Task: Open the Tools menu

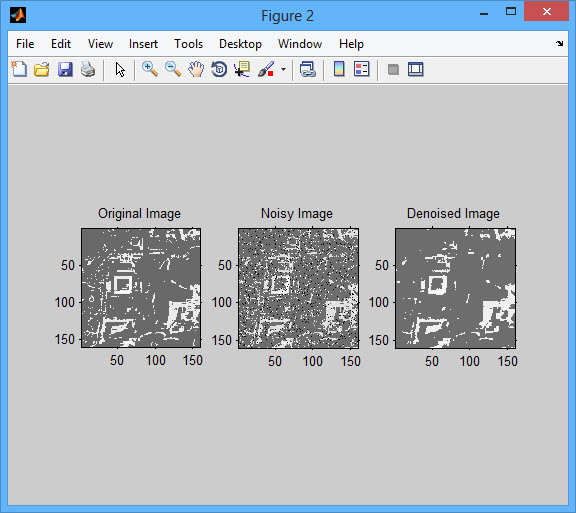Action: point(188,44)
